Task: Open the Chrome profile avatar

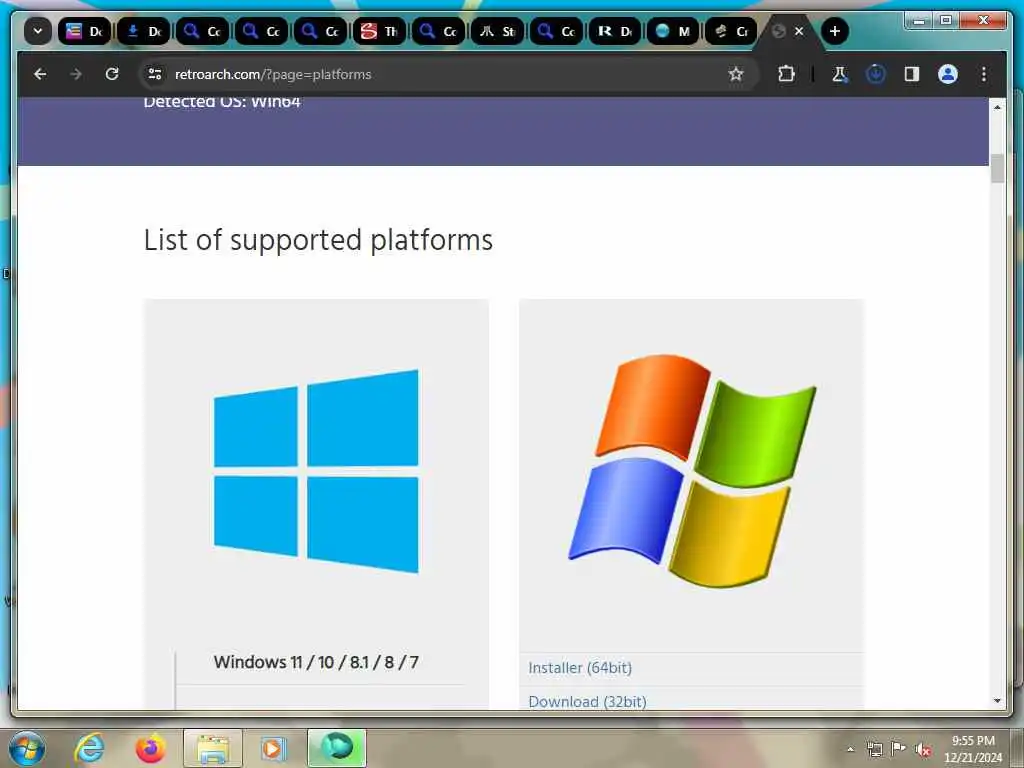Action: click(x=948, y=74)
